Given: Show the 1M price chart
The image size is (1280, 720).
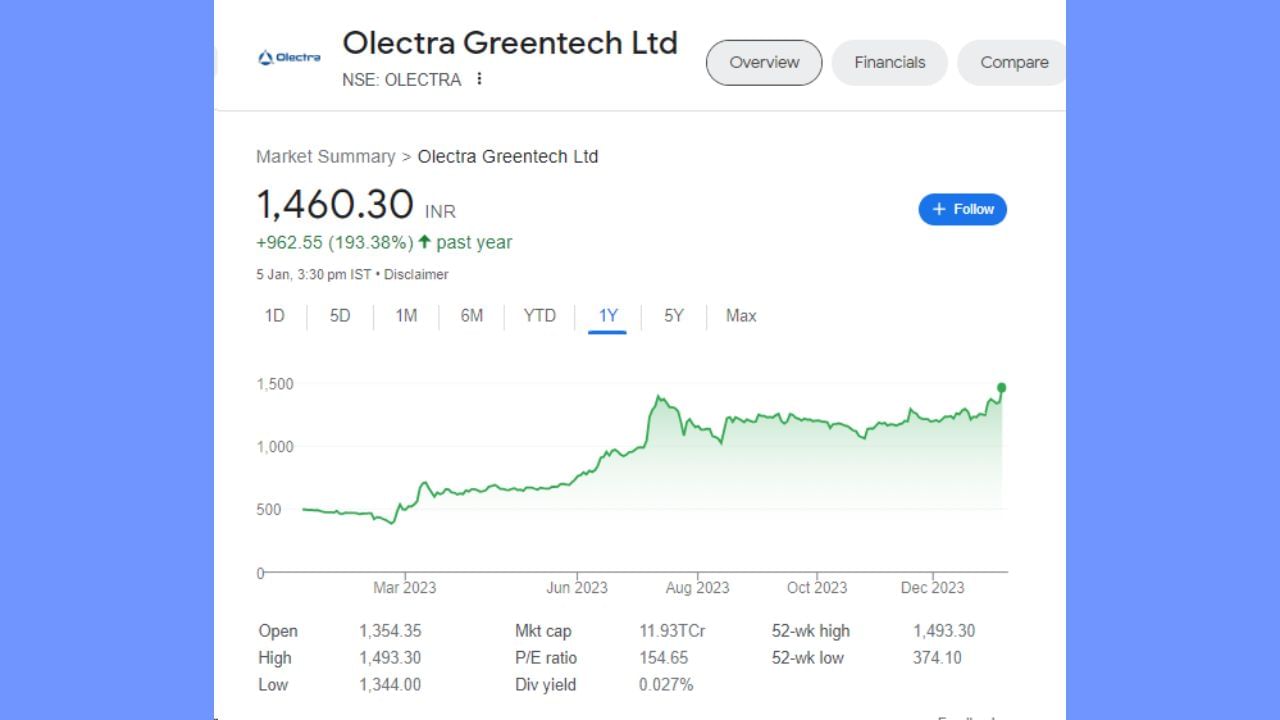Looking at the screenshot, I should click(x=406, y=316).
